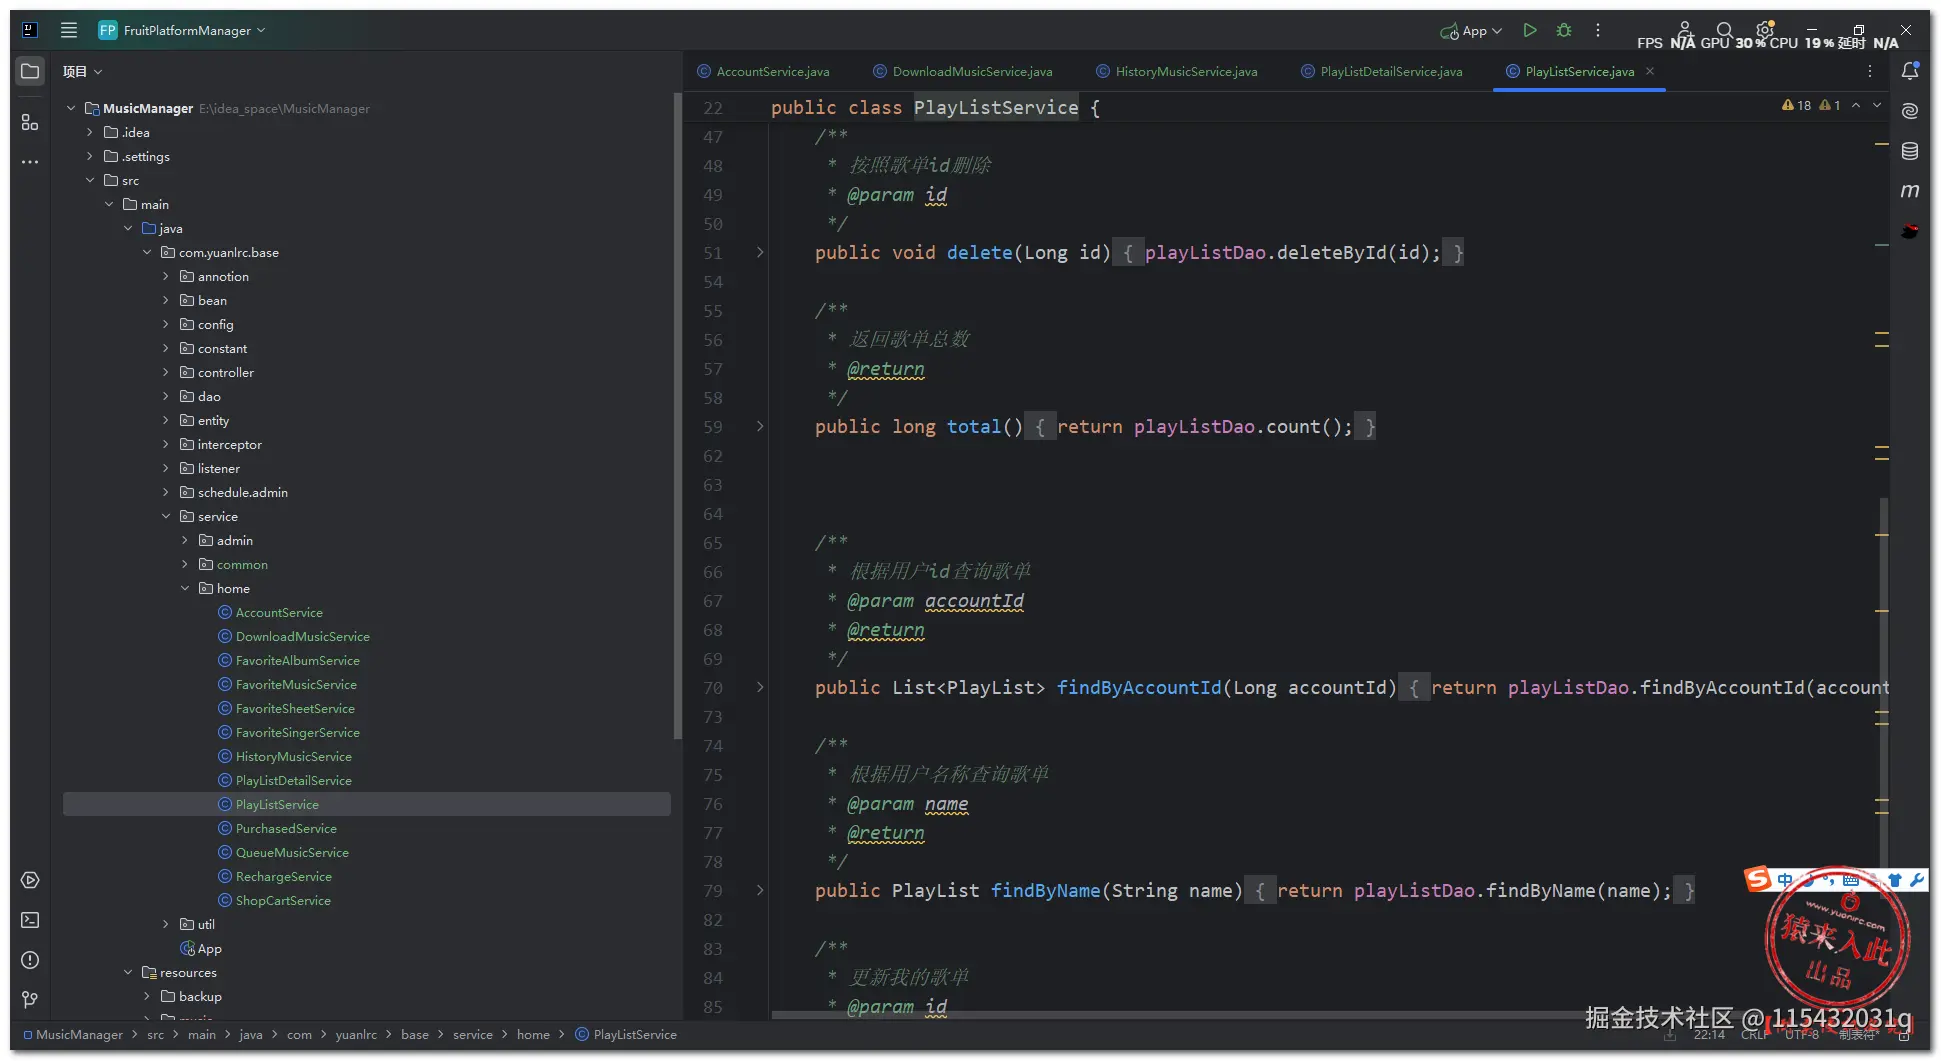Unfold the delete method body at line 51
This screenshot has width=1941, height=1061.
pos(760,253)
